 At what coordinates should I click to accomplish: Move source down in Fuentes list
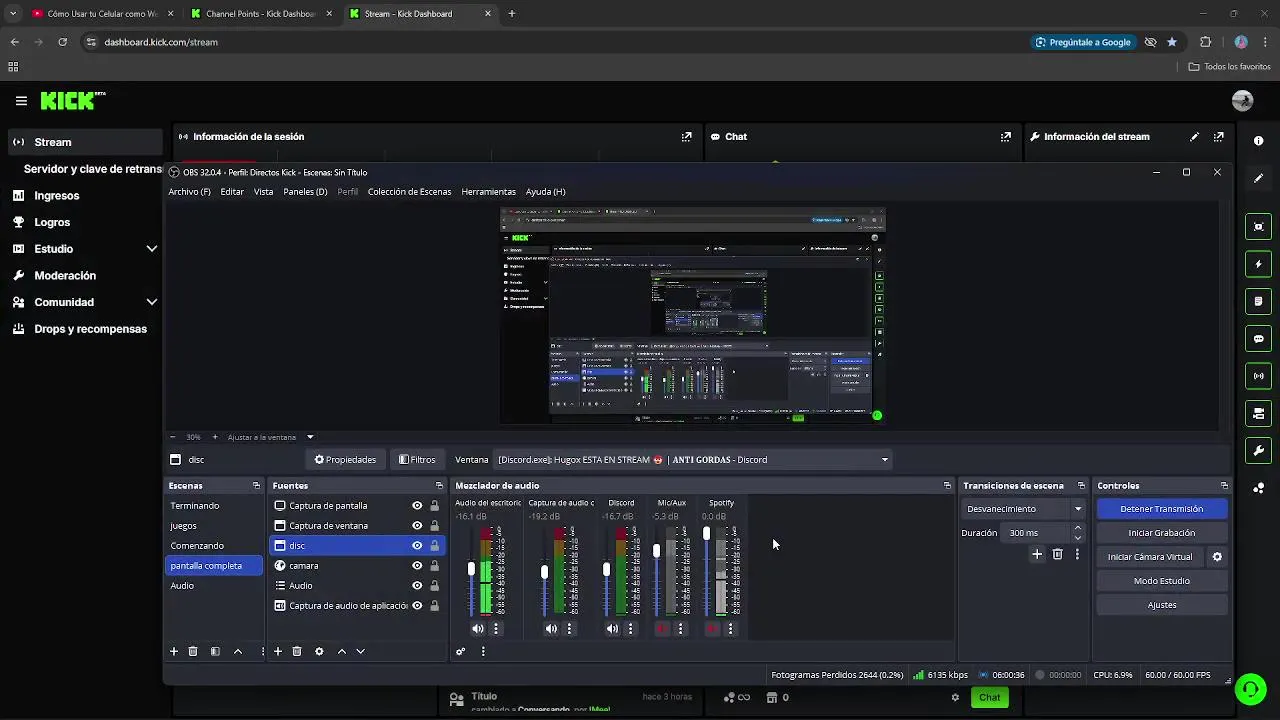(x=360, y=651)
